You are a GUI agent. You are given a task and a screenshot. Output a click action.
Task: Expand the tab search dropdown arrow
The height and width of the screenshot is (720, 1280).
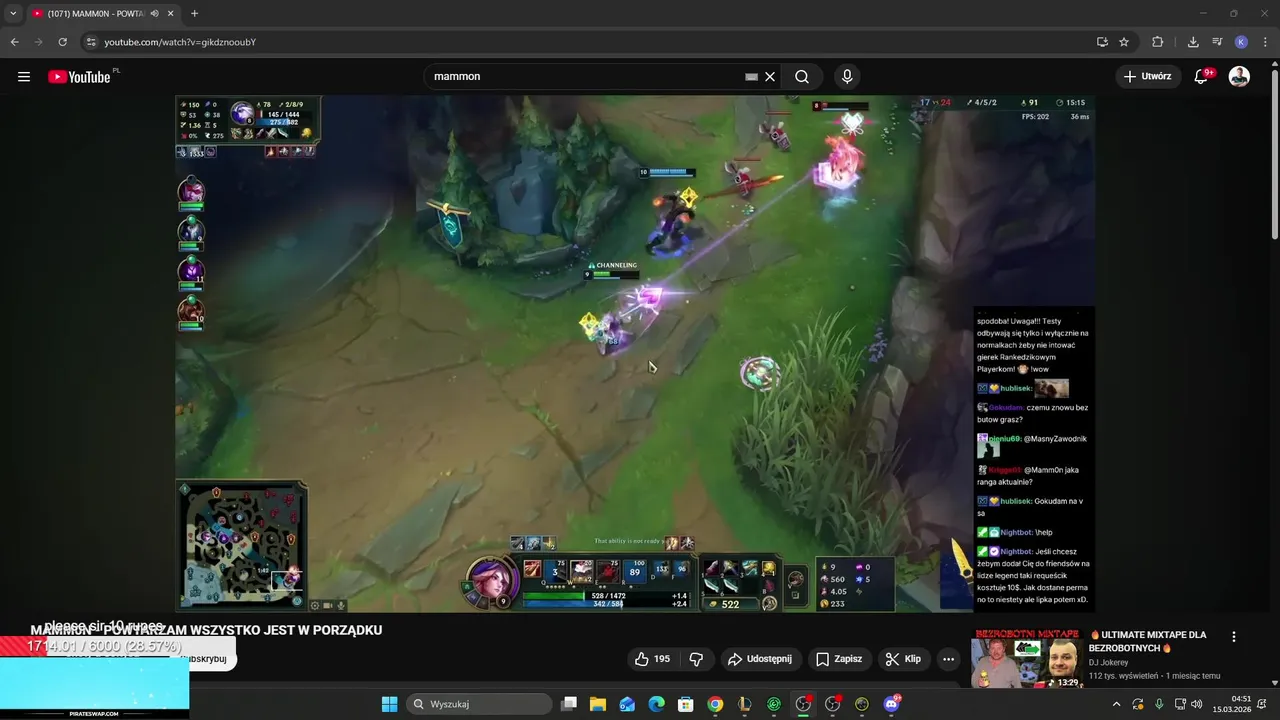point(13,14)
